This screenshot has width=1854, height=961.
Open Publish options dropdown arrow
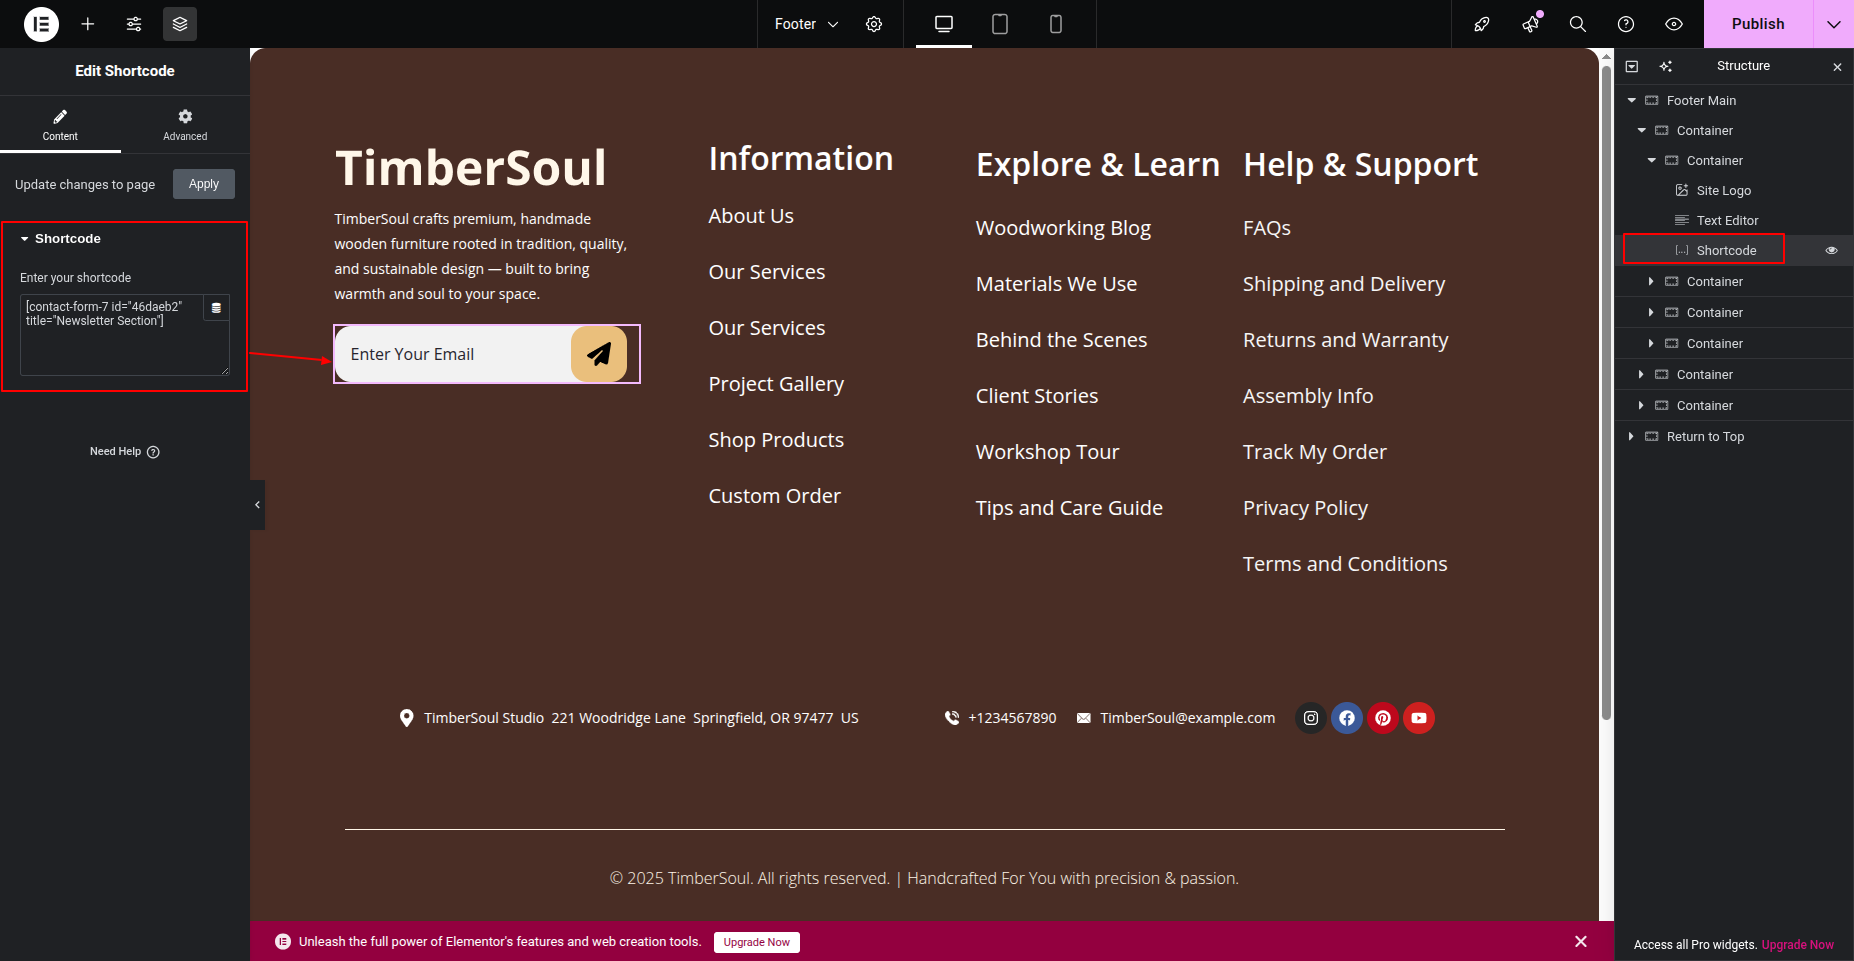1833,24
